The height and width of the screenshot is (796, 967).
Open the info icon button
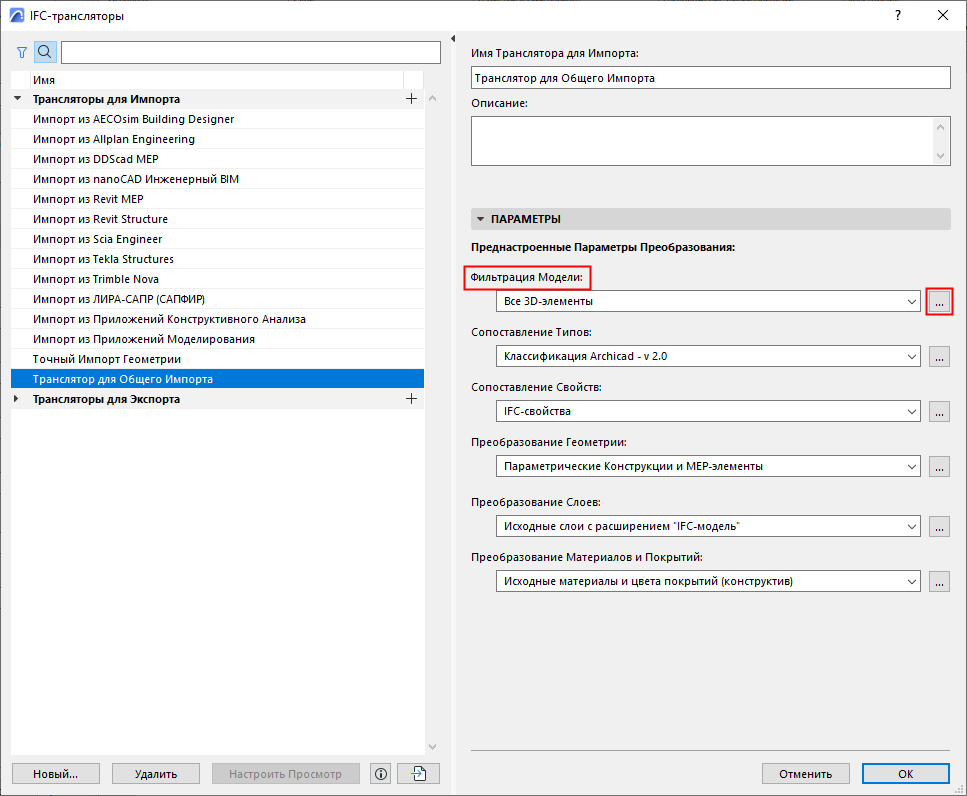tap(381, 774)
